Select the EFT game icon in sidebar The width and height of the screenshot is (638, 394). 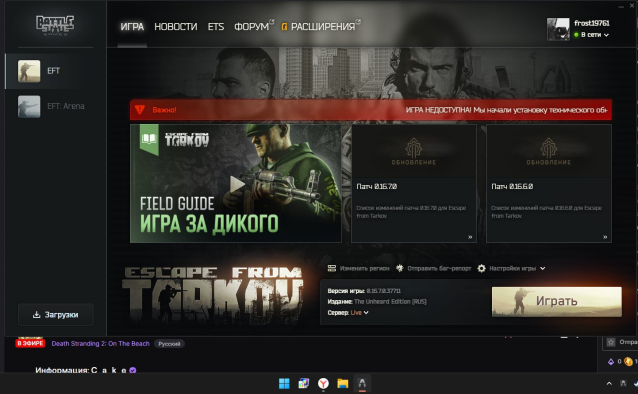pos(29,71)
